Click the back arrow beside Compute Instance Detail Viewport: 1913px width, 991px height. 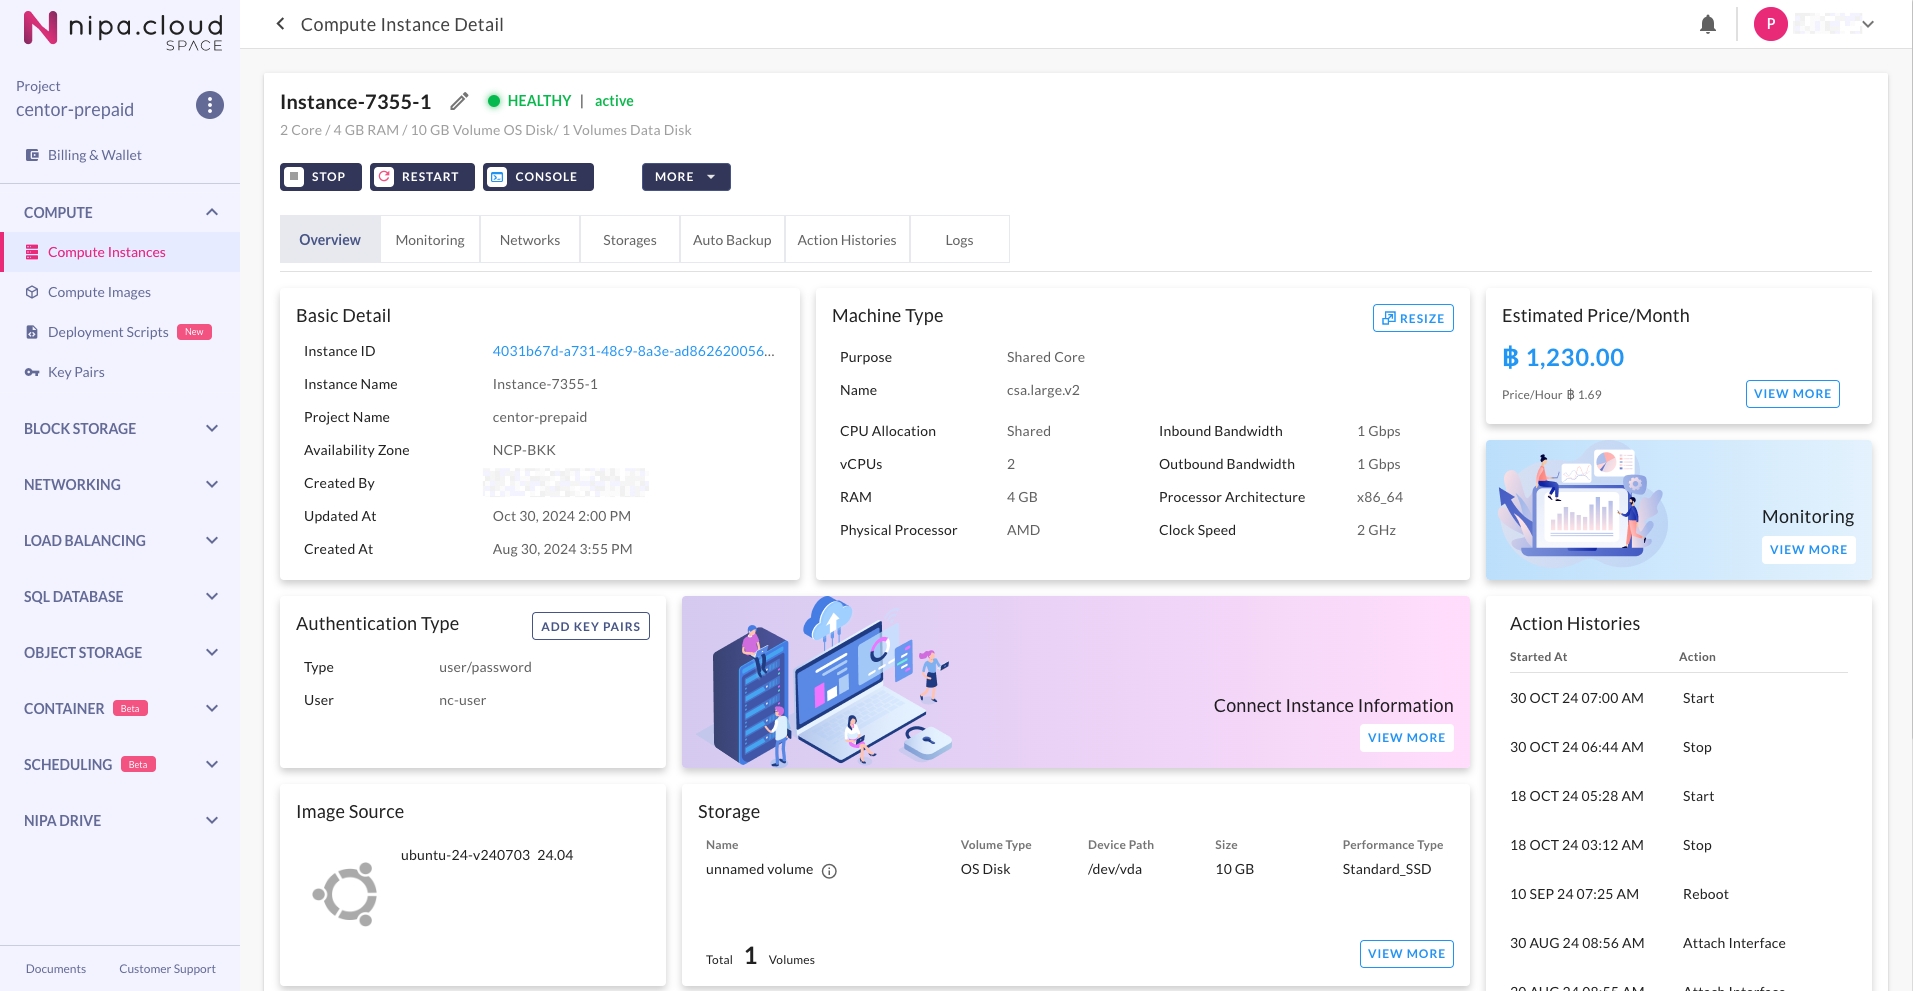click(280, 24)
